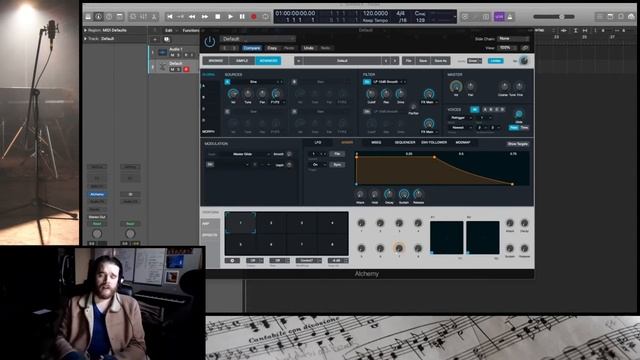This screenshot has width=640, height=360.
Task: Open the first FX Main dropdown
Action: coord(429,102)
